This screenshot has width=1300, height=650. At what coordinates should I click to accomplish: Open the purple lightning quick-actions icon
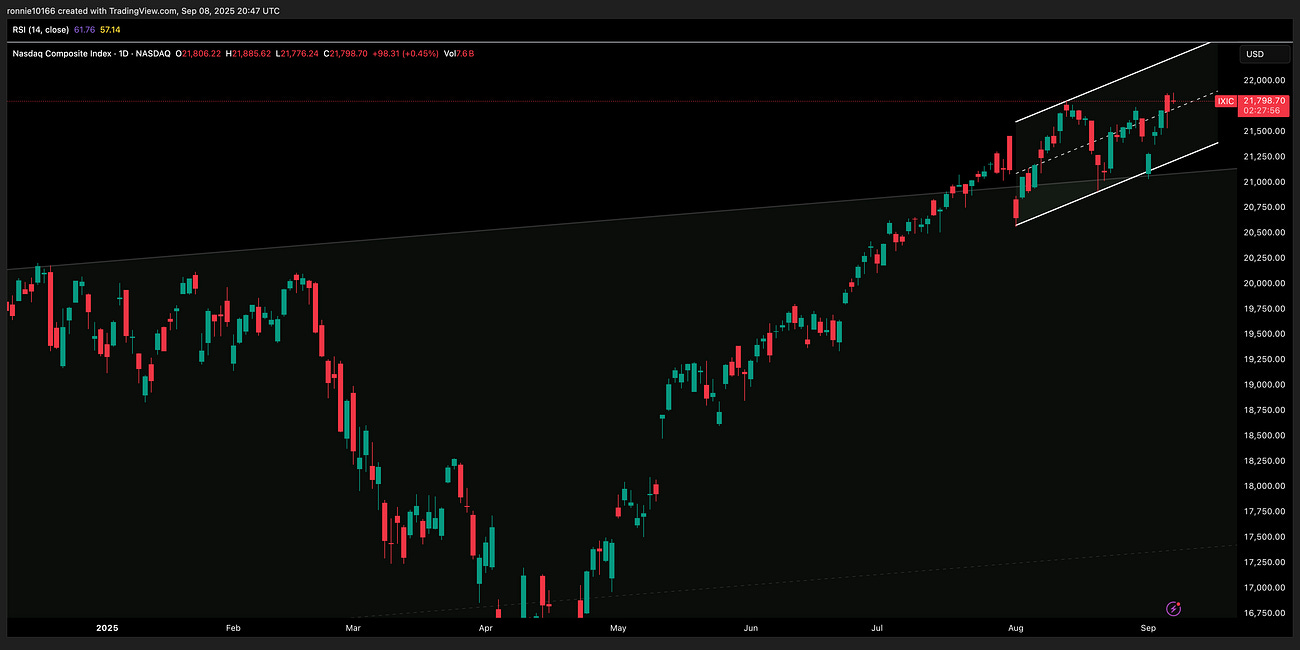[x=1172, y=608]
